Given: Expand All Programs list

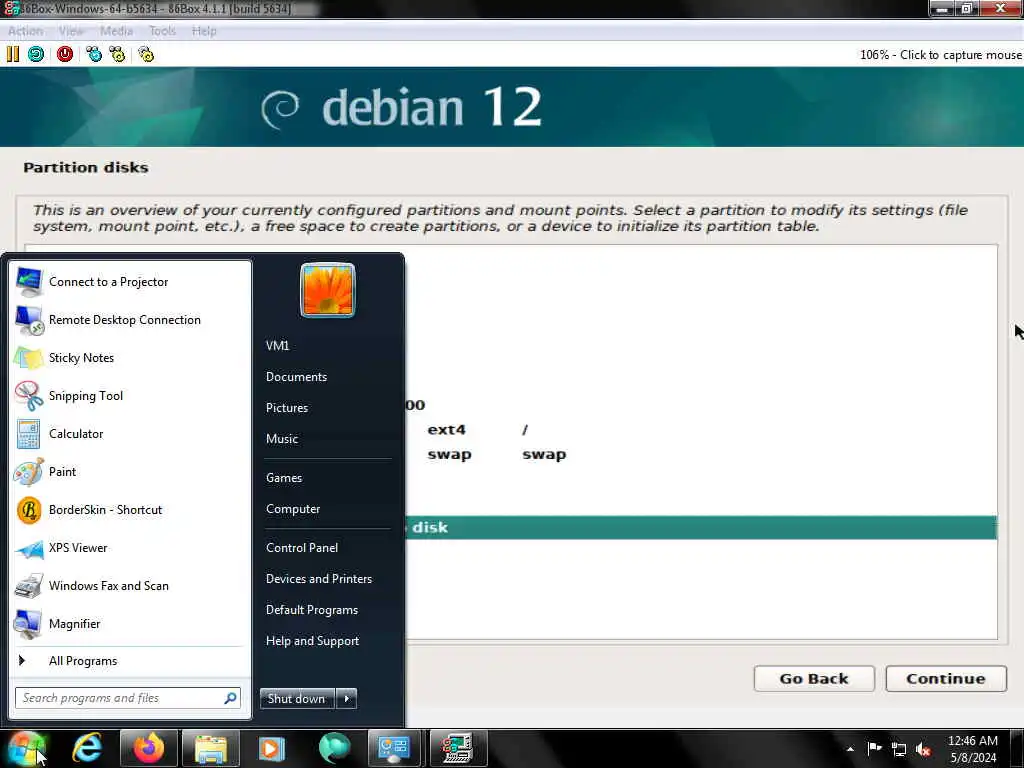Looking at the screenshot, I should click(x=129, y=661).
